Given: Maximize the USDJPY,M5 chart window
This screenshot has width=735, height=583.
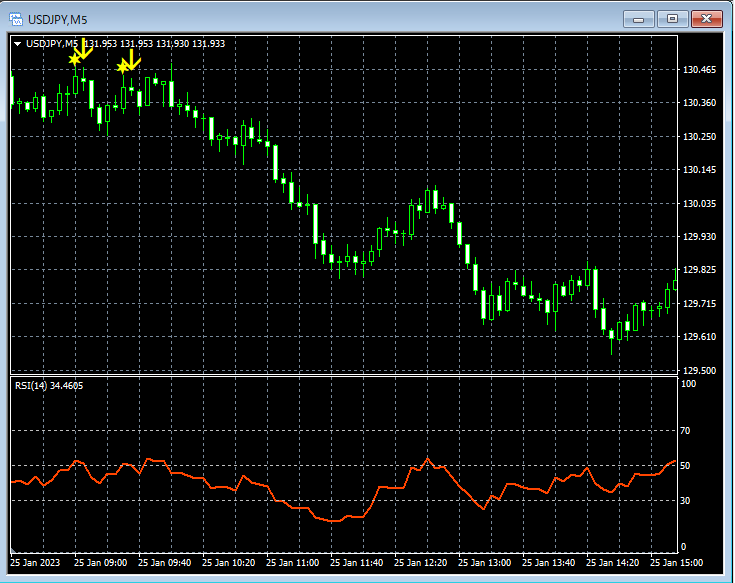Looking at the screenshot, I should pos(672,19).
